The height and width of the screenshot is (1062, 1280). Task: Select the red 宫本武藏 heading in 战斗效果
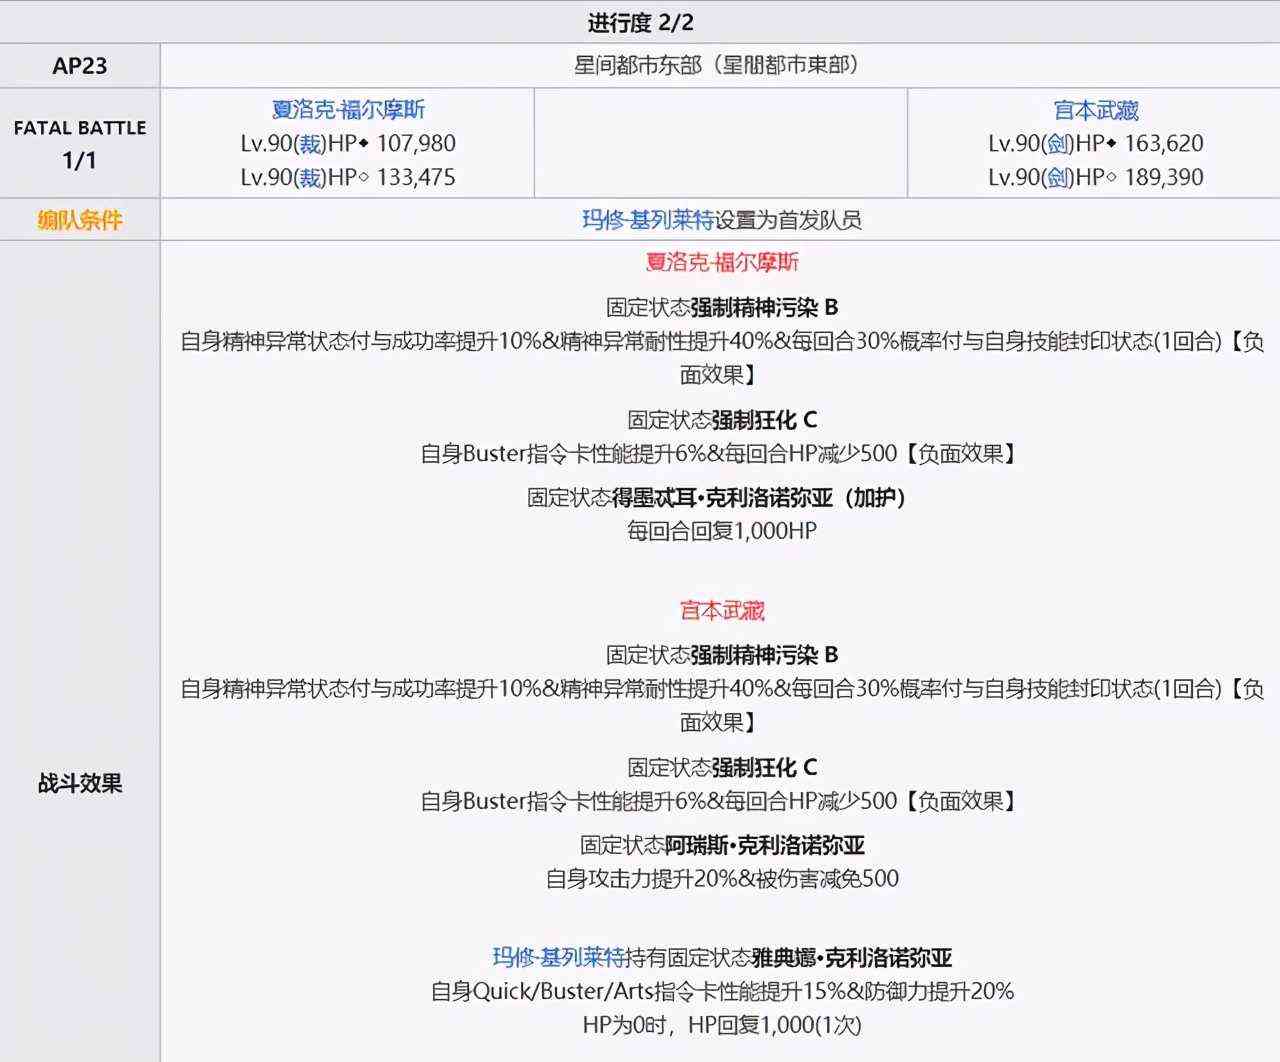[x=722, y=611]
